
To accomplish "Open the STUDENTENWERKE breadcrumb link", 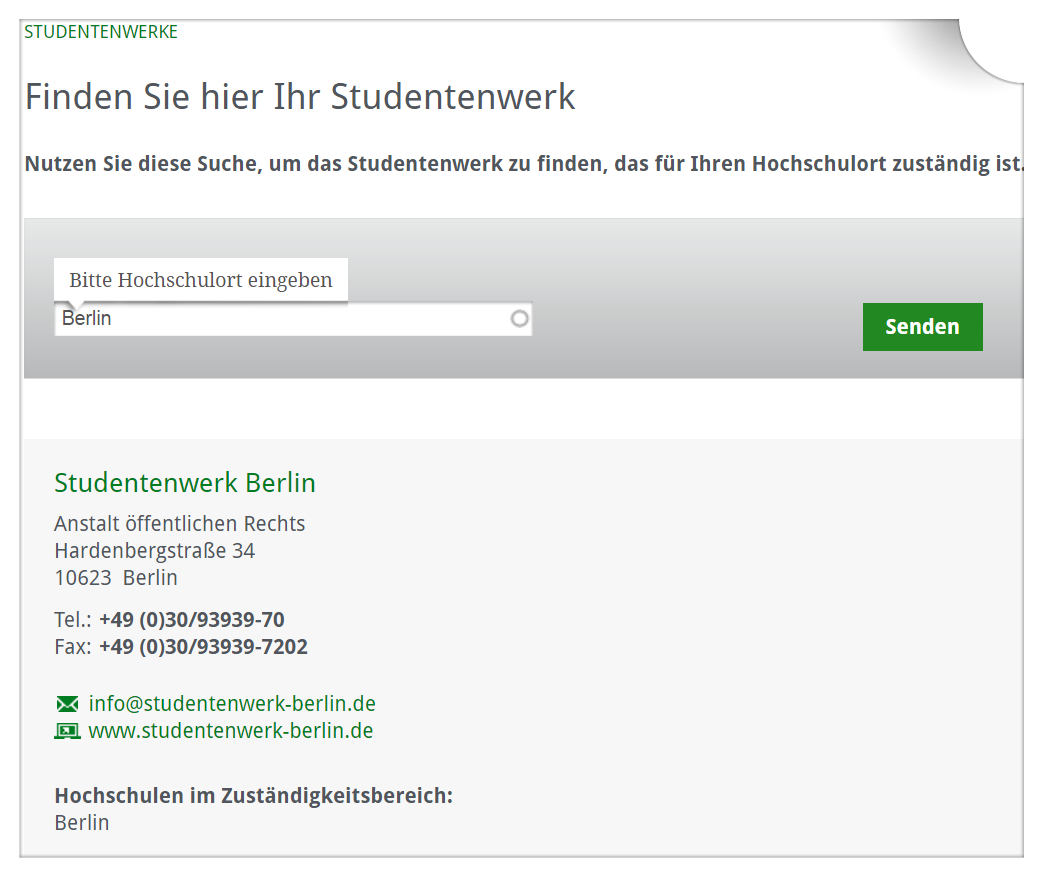I will 101,32.
